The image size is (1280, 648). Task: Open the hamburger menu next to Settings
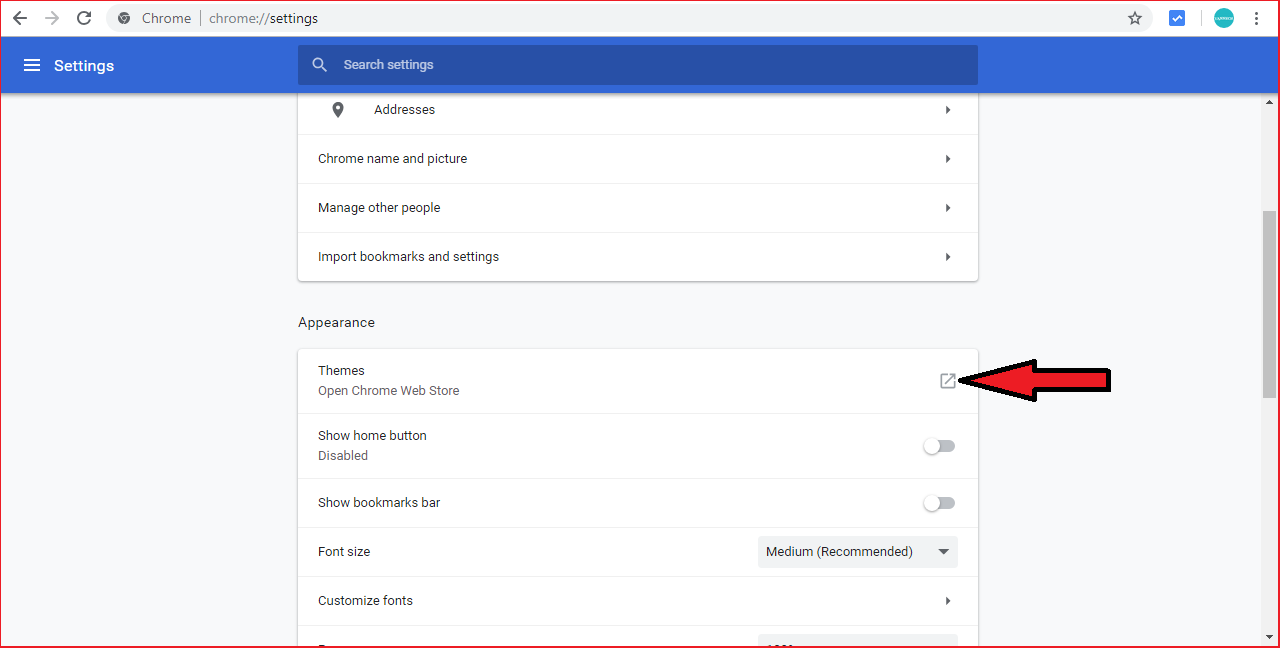pyautogui.click(x=32, y=65)
